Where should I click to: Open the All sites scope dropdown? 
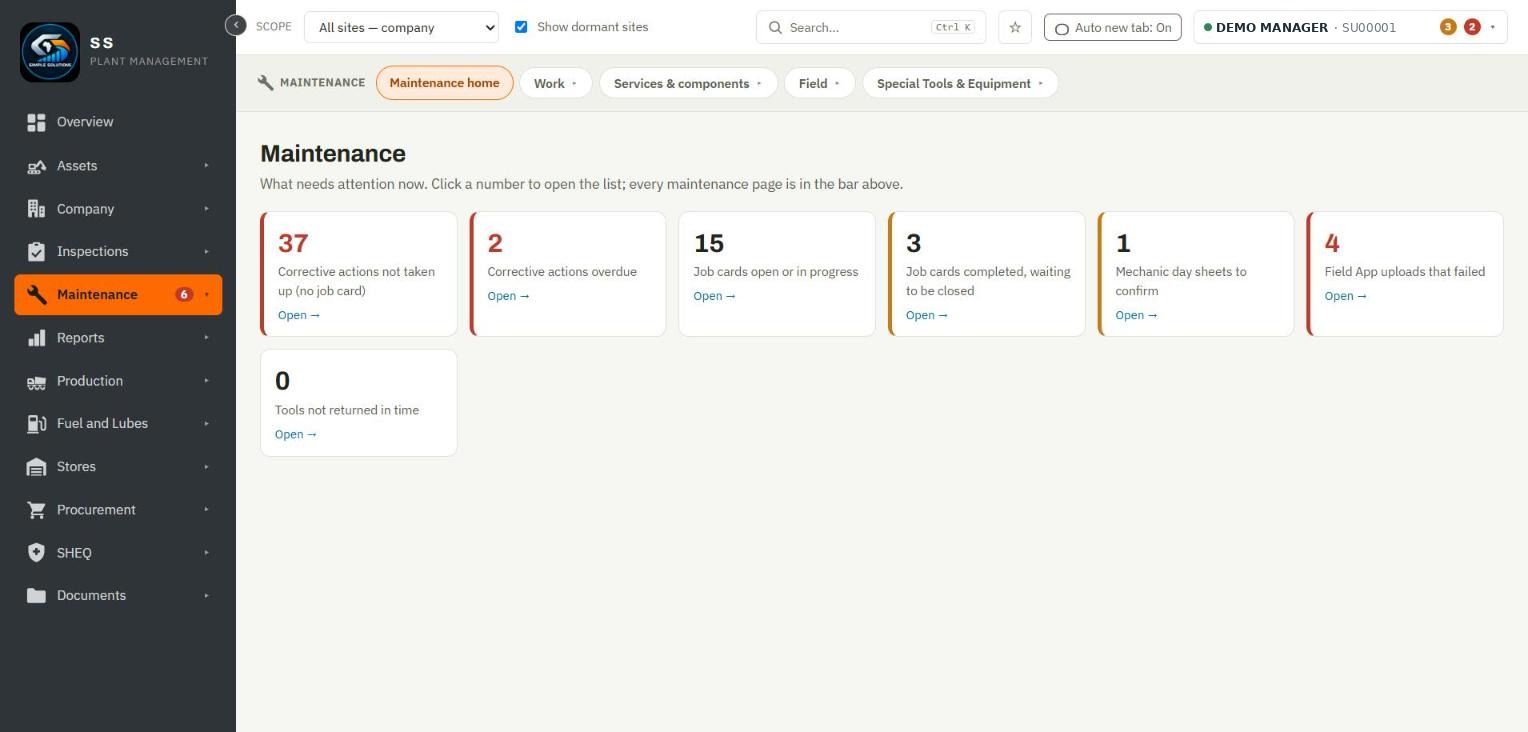(x=401, y=28)
